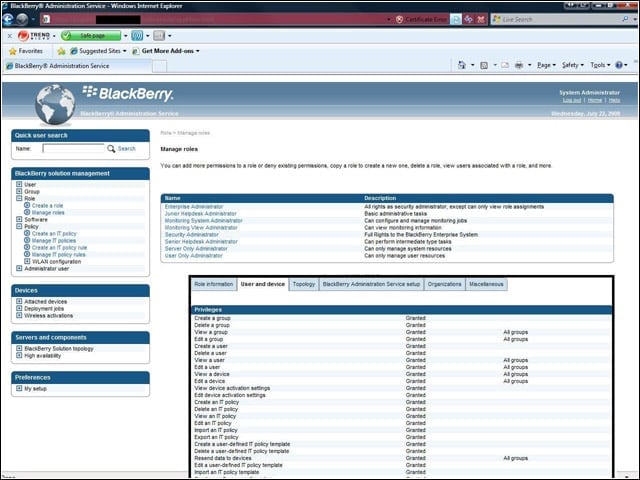Click the Quick user search Name field
Viewport: 640px width, 480px height.
73,149
